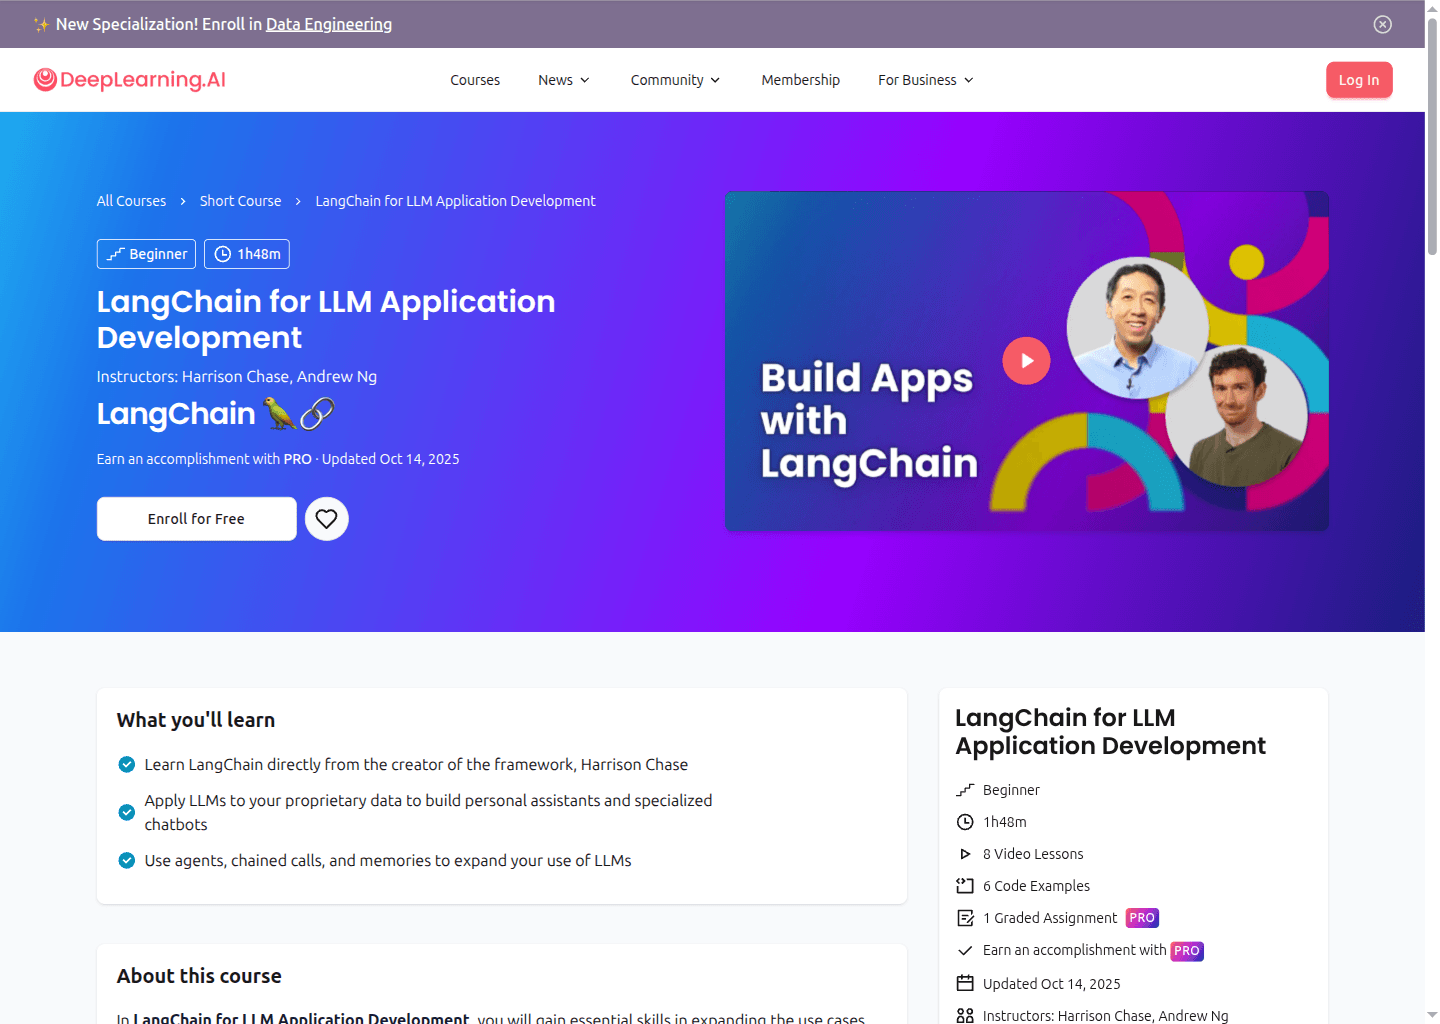Image resolution: width=1440 pixels, height=1024 pixels.
Task: Open the Membership page
Action: coord(801,80)
